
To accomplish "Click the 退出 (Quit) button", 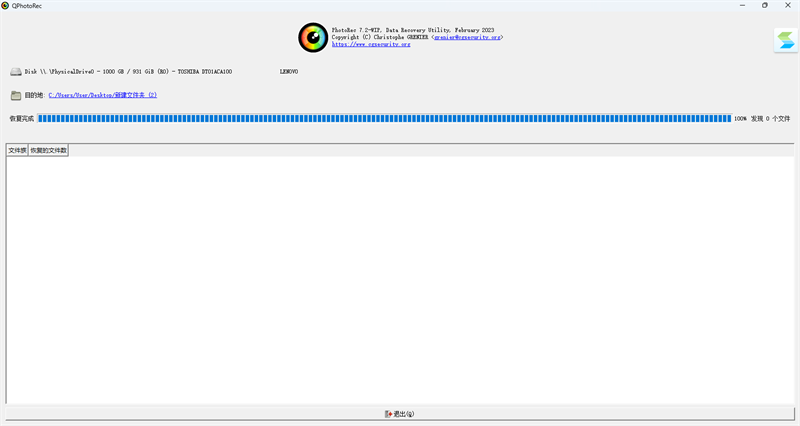I will point(399,414).
